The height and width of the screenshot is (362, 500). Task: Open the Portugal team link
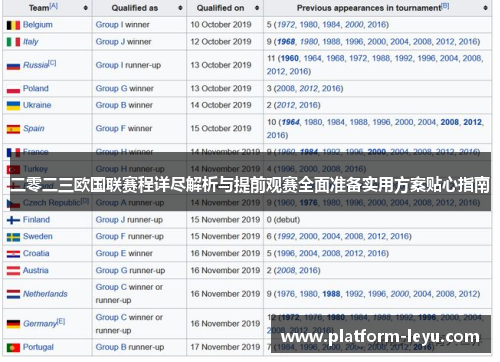(38, 347)
